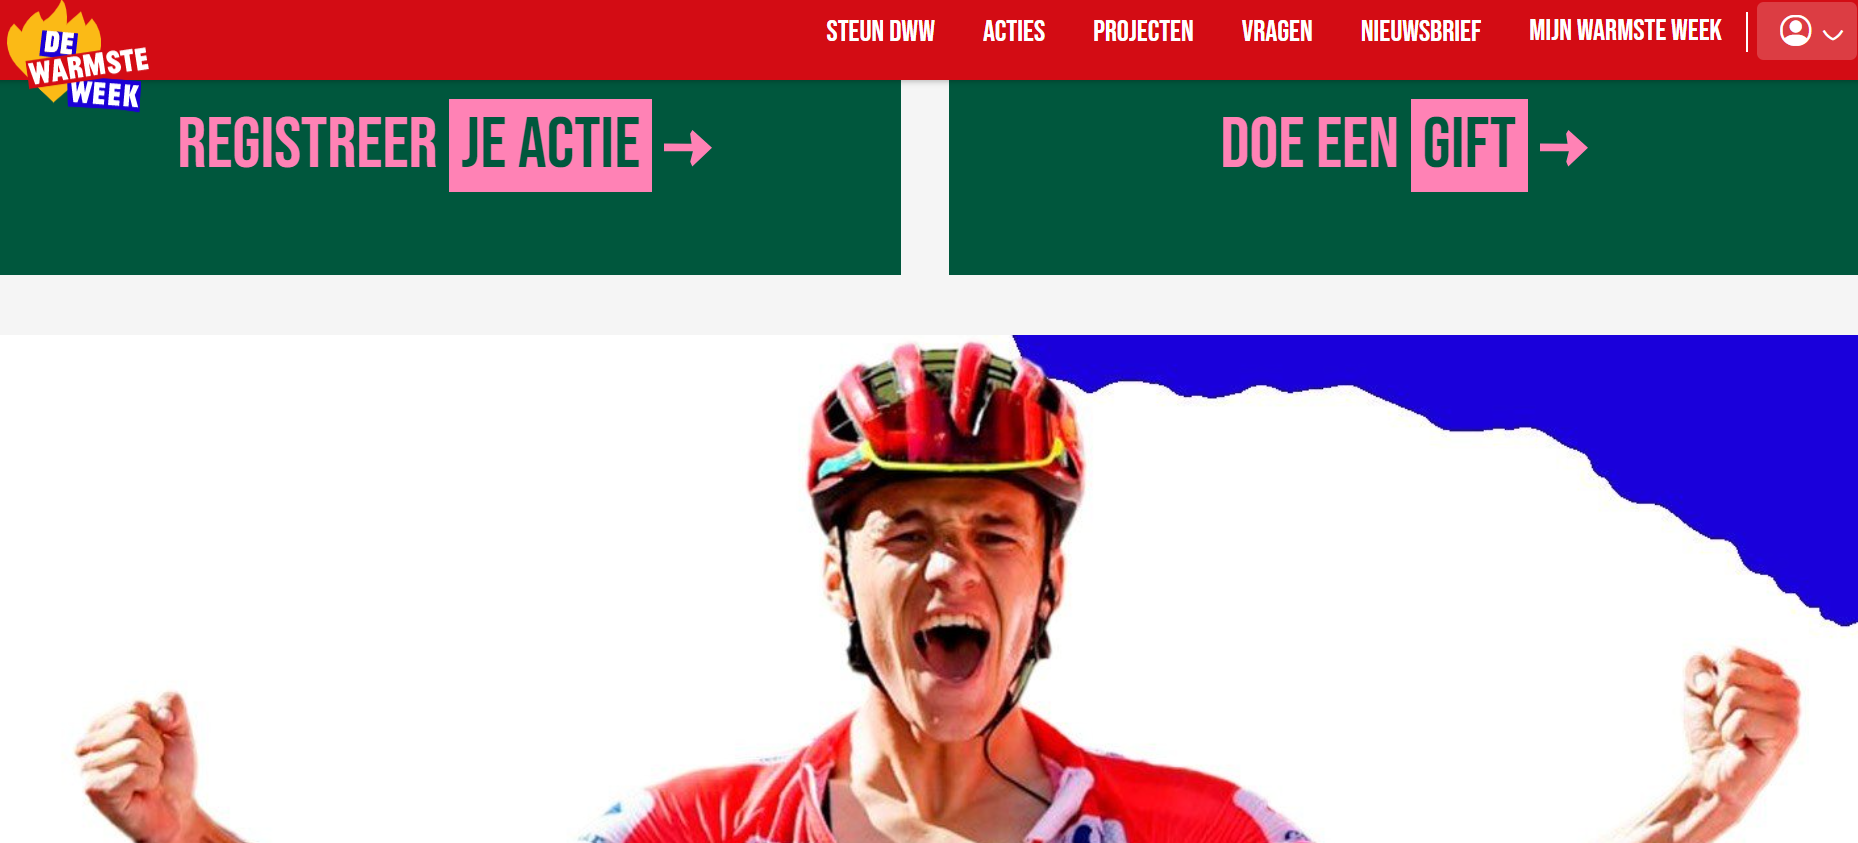Open Mijn Warmste Week
Image resolution: width=1858 pixels, height=843 pixels.
tap(1625, 31)
